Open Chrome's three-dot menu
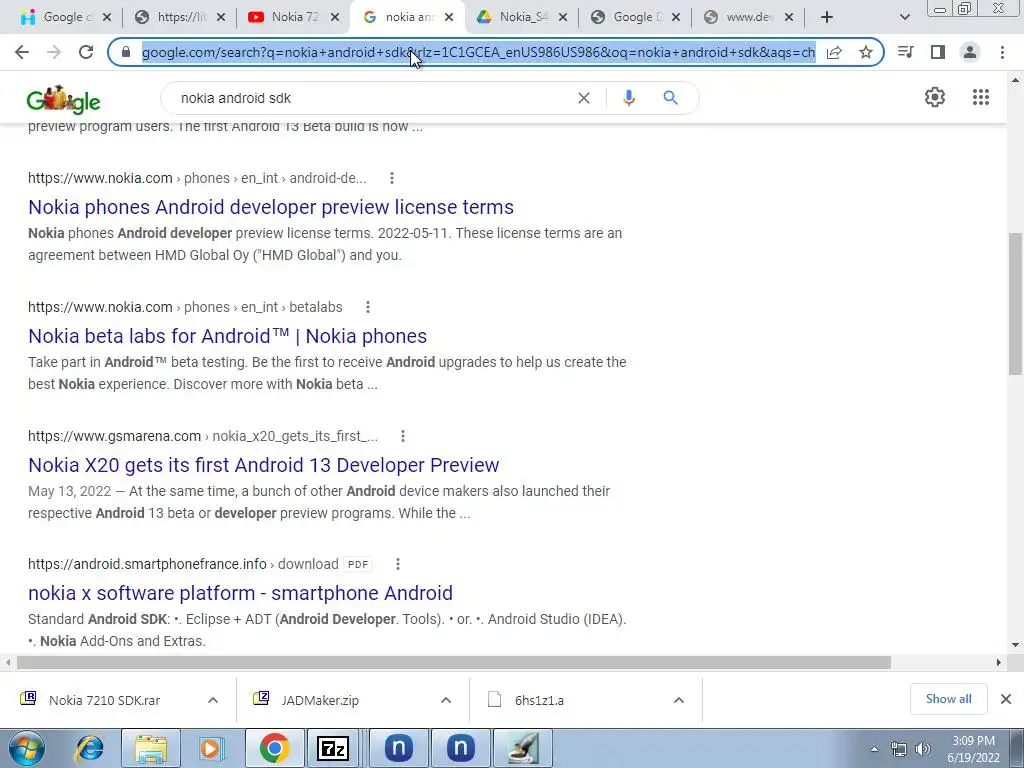The image size is (1024, 768). [x=1002, y=52]
